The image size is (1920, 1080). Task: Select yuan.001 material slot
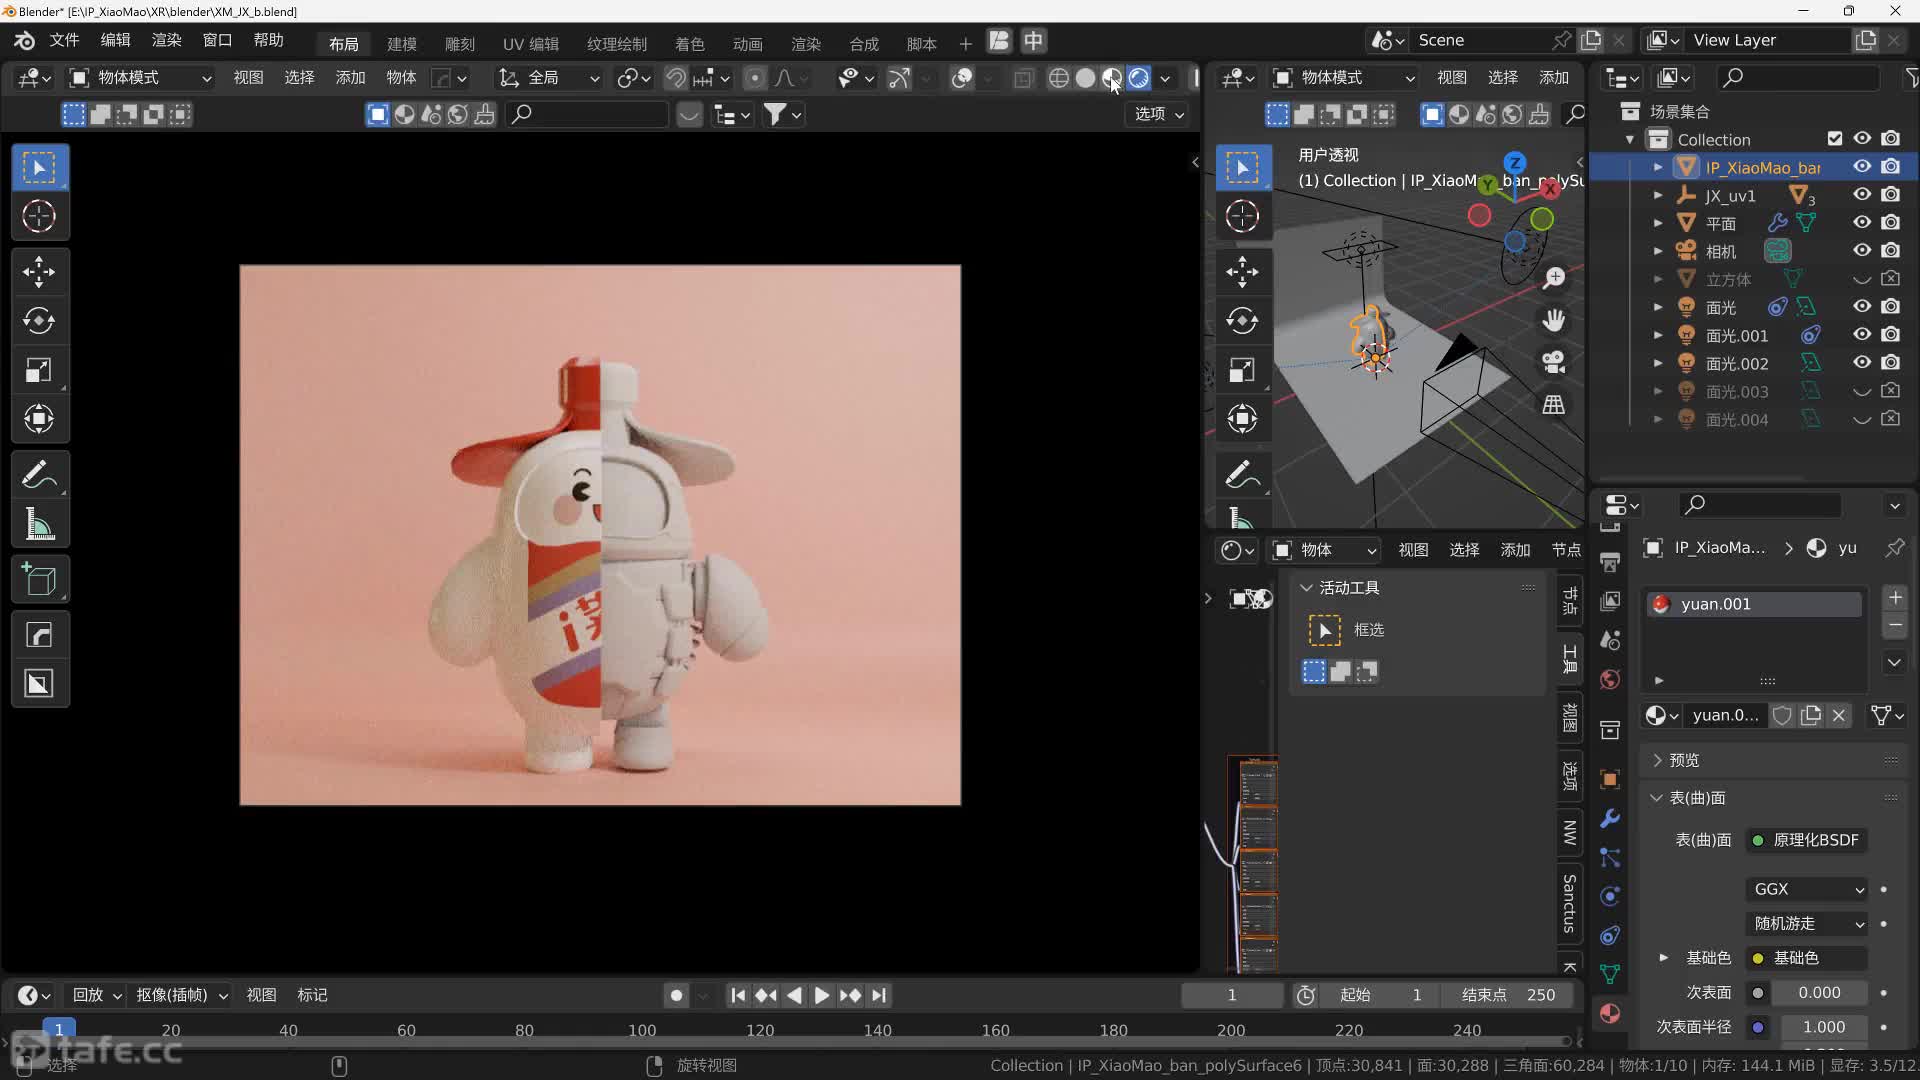1756,604
